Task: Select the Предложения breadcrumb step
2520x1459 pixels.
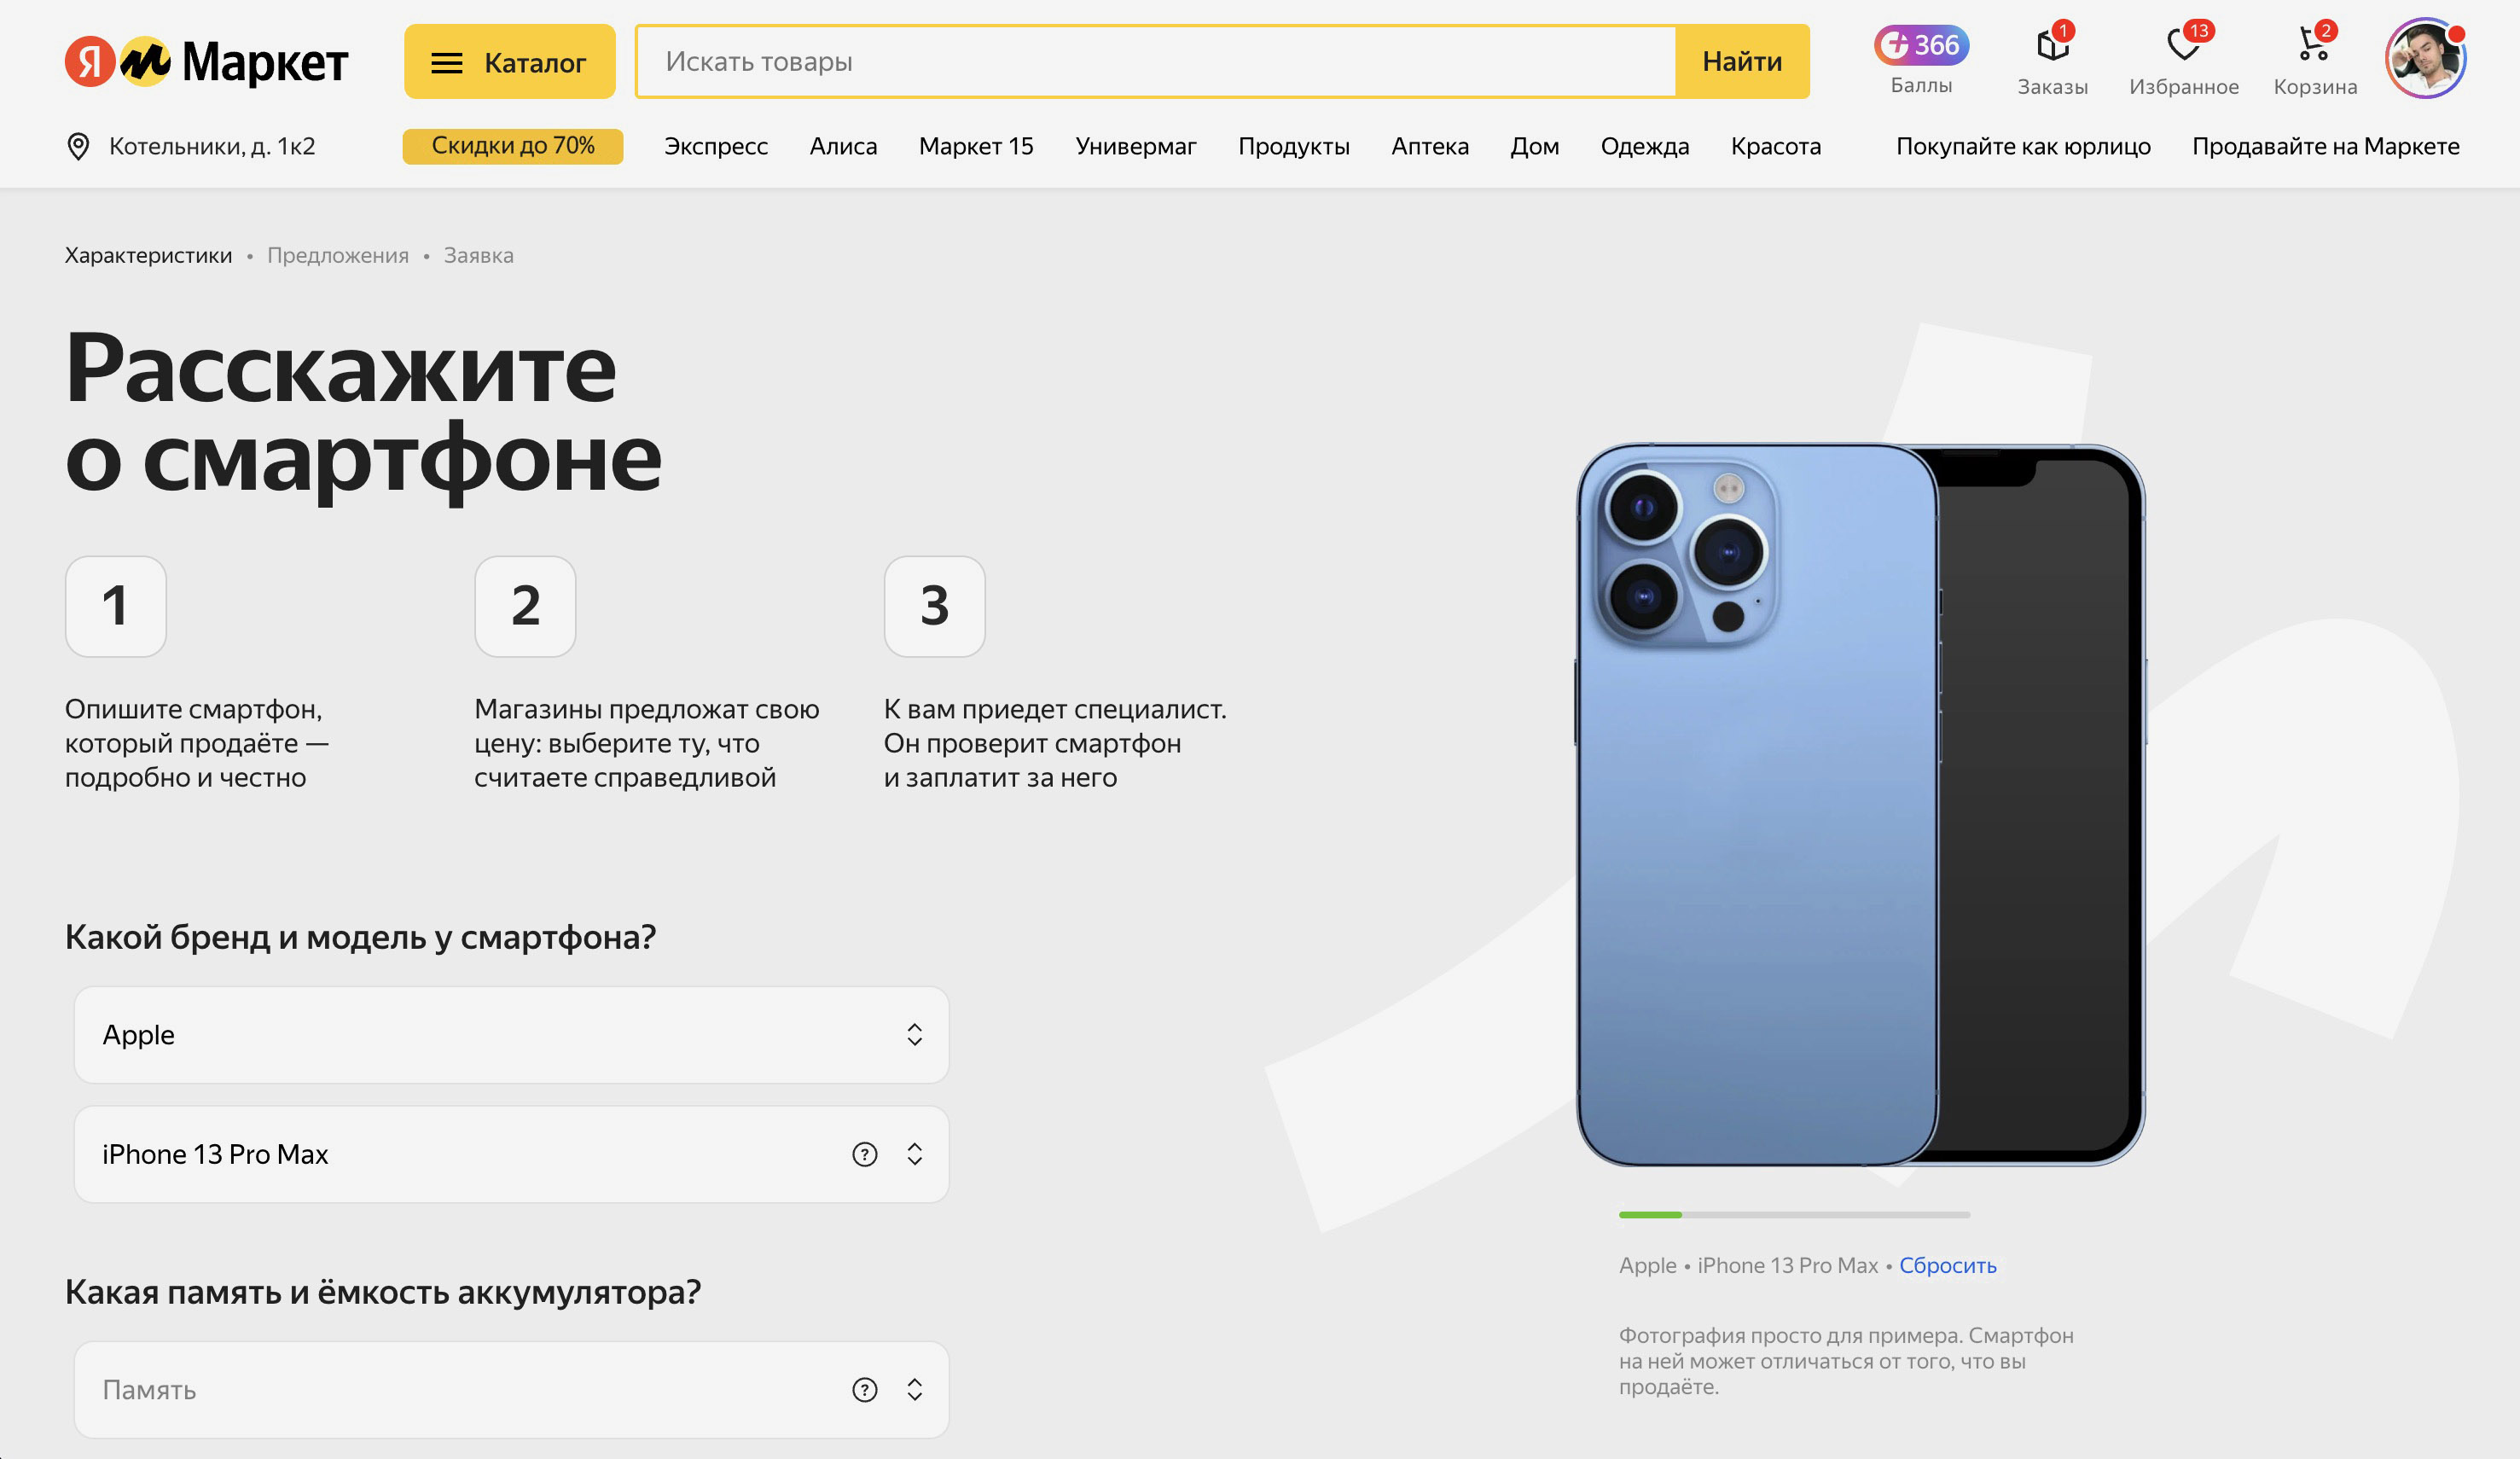Action: point(338,255)
